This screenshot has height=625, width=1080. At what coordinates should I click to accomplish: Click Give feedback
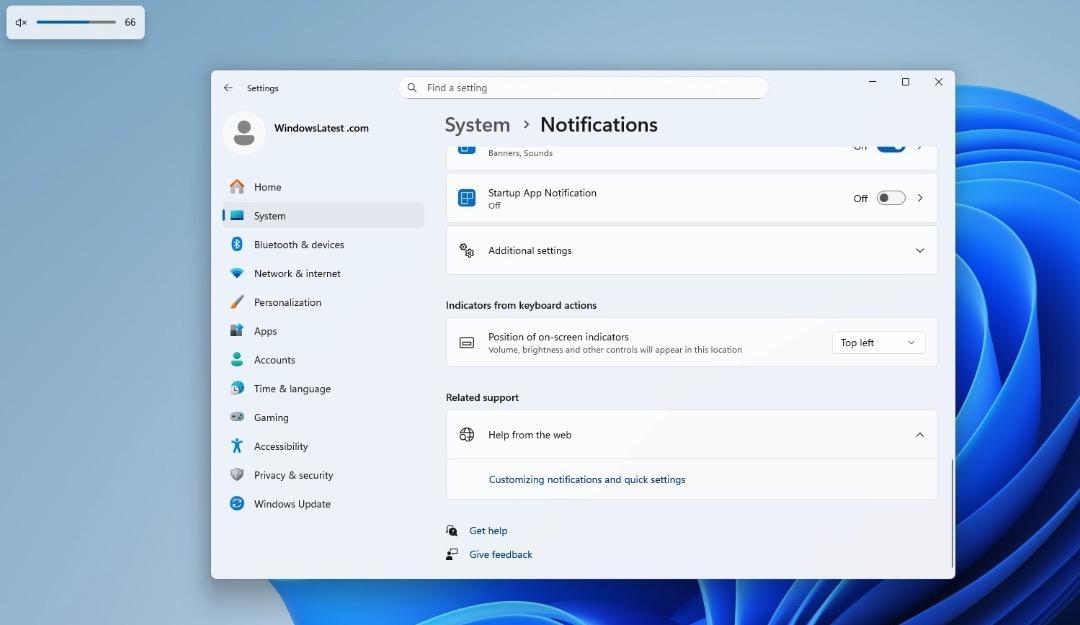point(500,554)
